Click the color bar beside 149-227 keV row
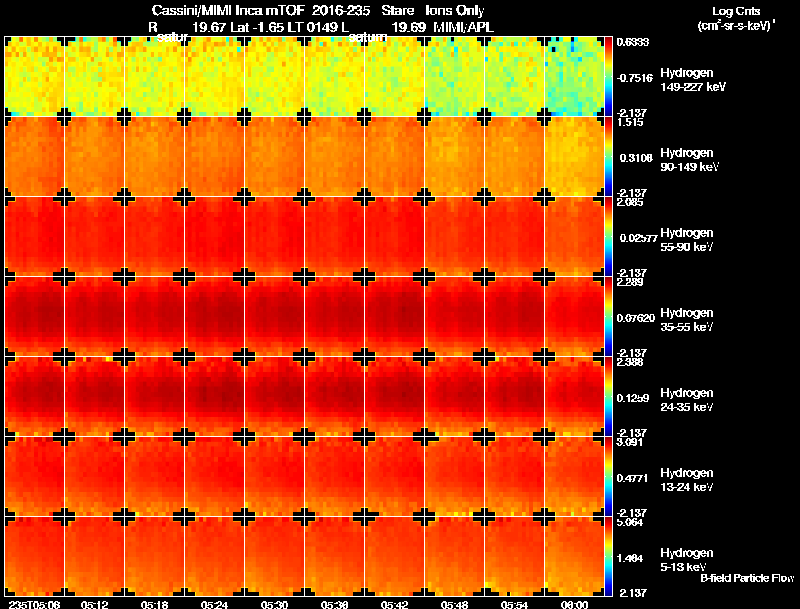The image size is (800, 609). tap(608, 77)
